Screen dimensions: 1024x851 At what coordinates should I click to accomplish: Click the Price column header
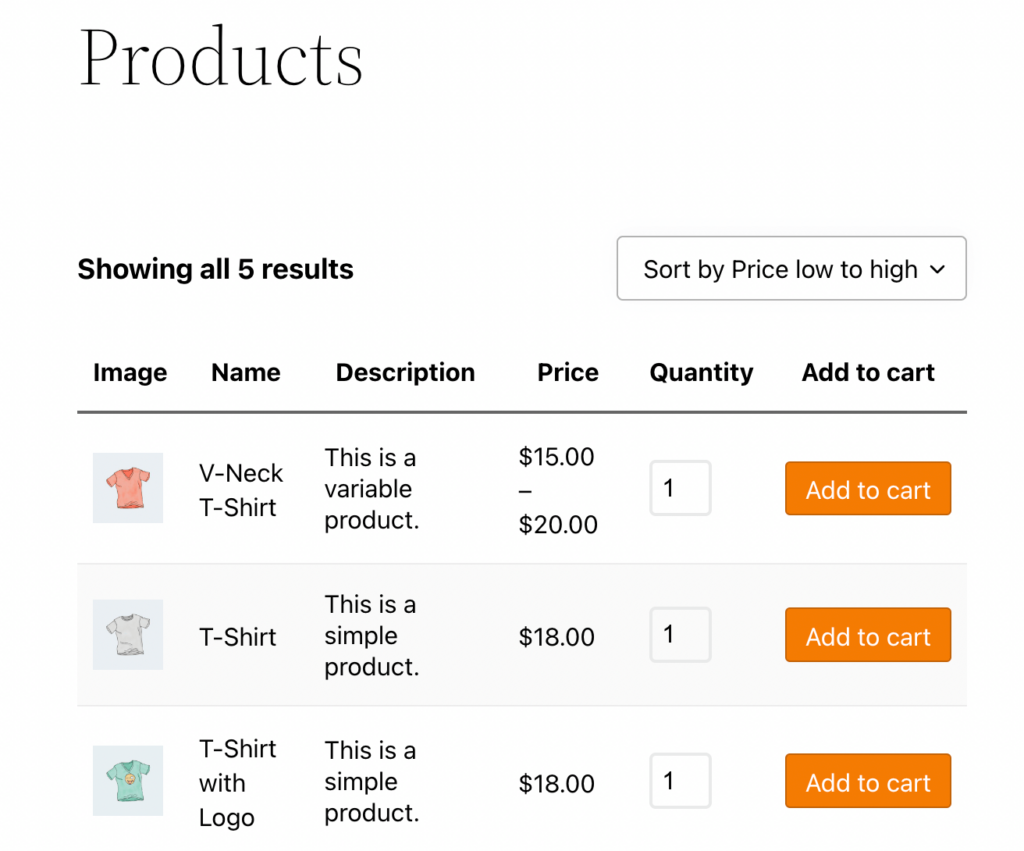click(x=567, y=372)
